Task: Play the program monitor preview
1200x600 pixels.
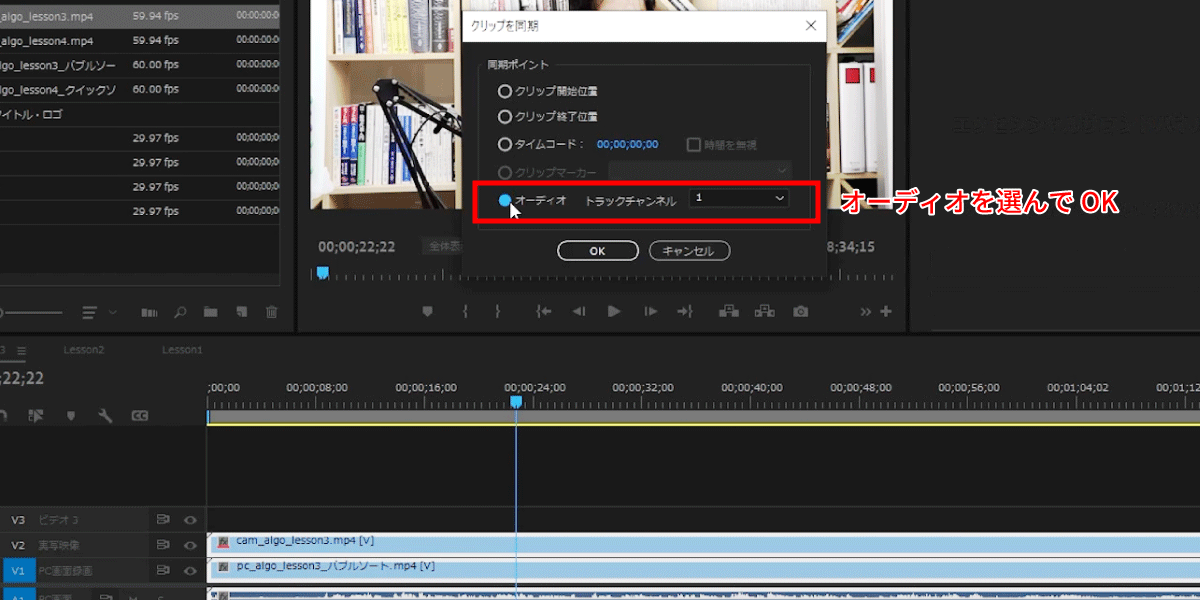Action: point(614,312)
